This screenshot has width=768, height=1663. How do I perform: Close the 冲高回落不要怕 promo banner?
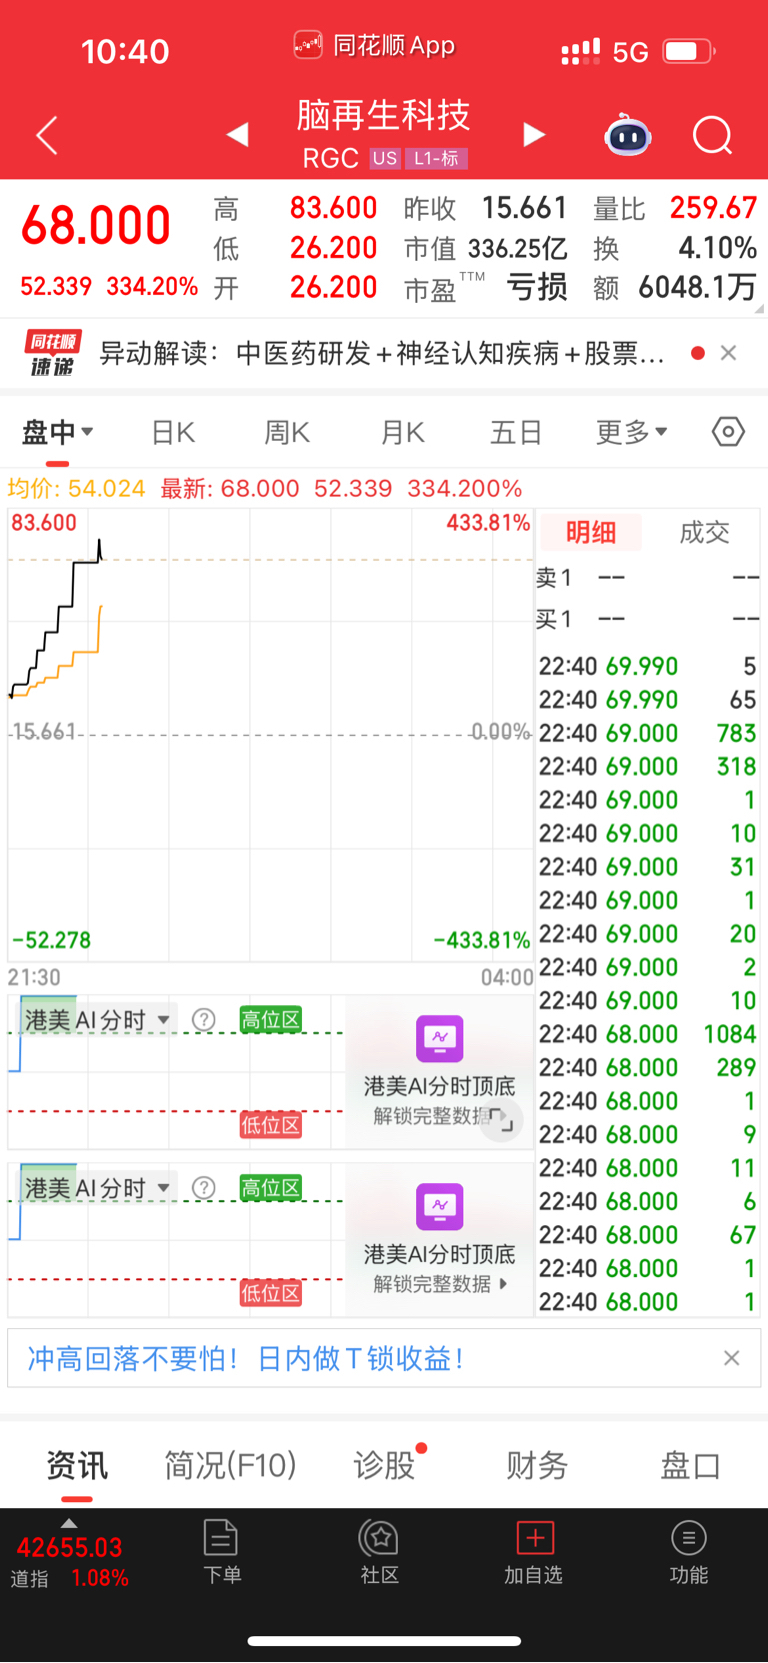[732, 1357]
